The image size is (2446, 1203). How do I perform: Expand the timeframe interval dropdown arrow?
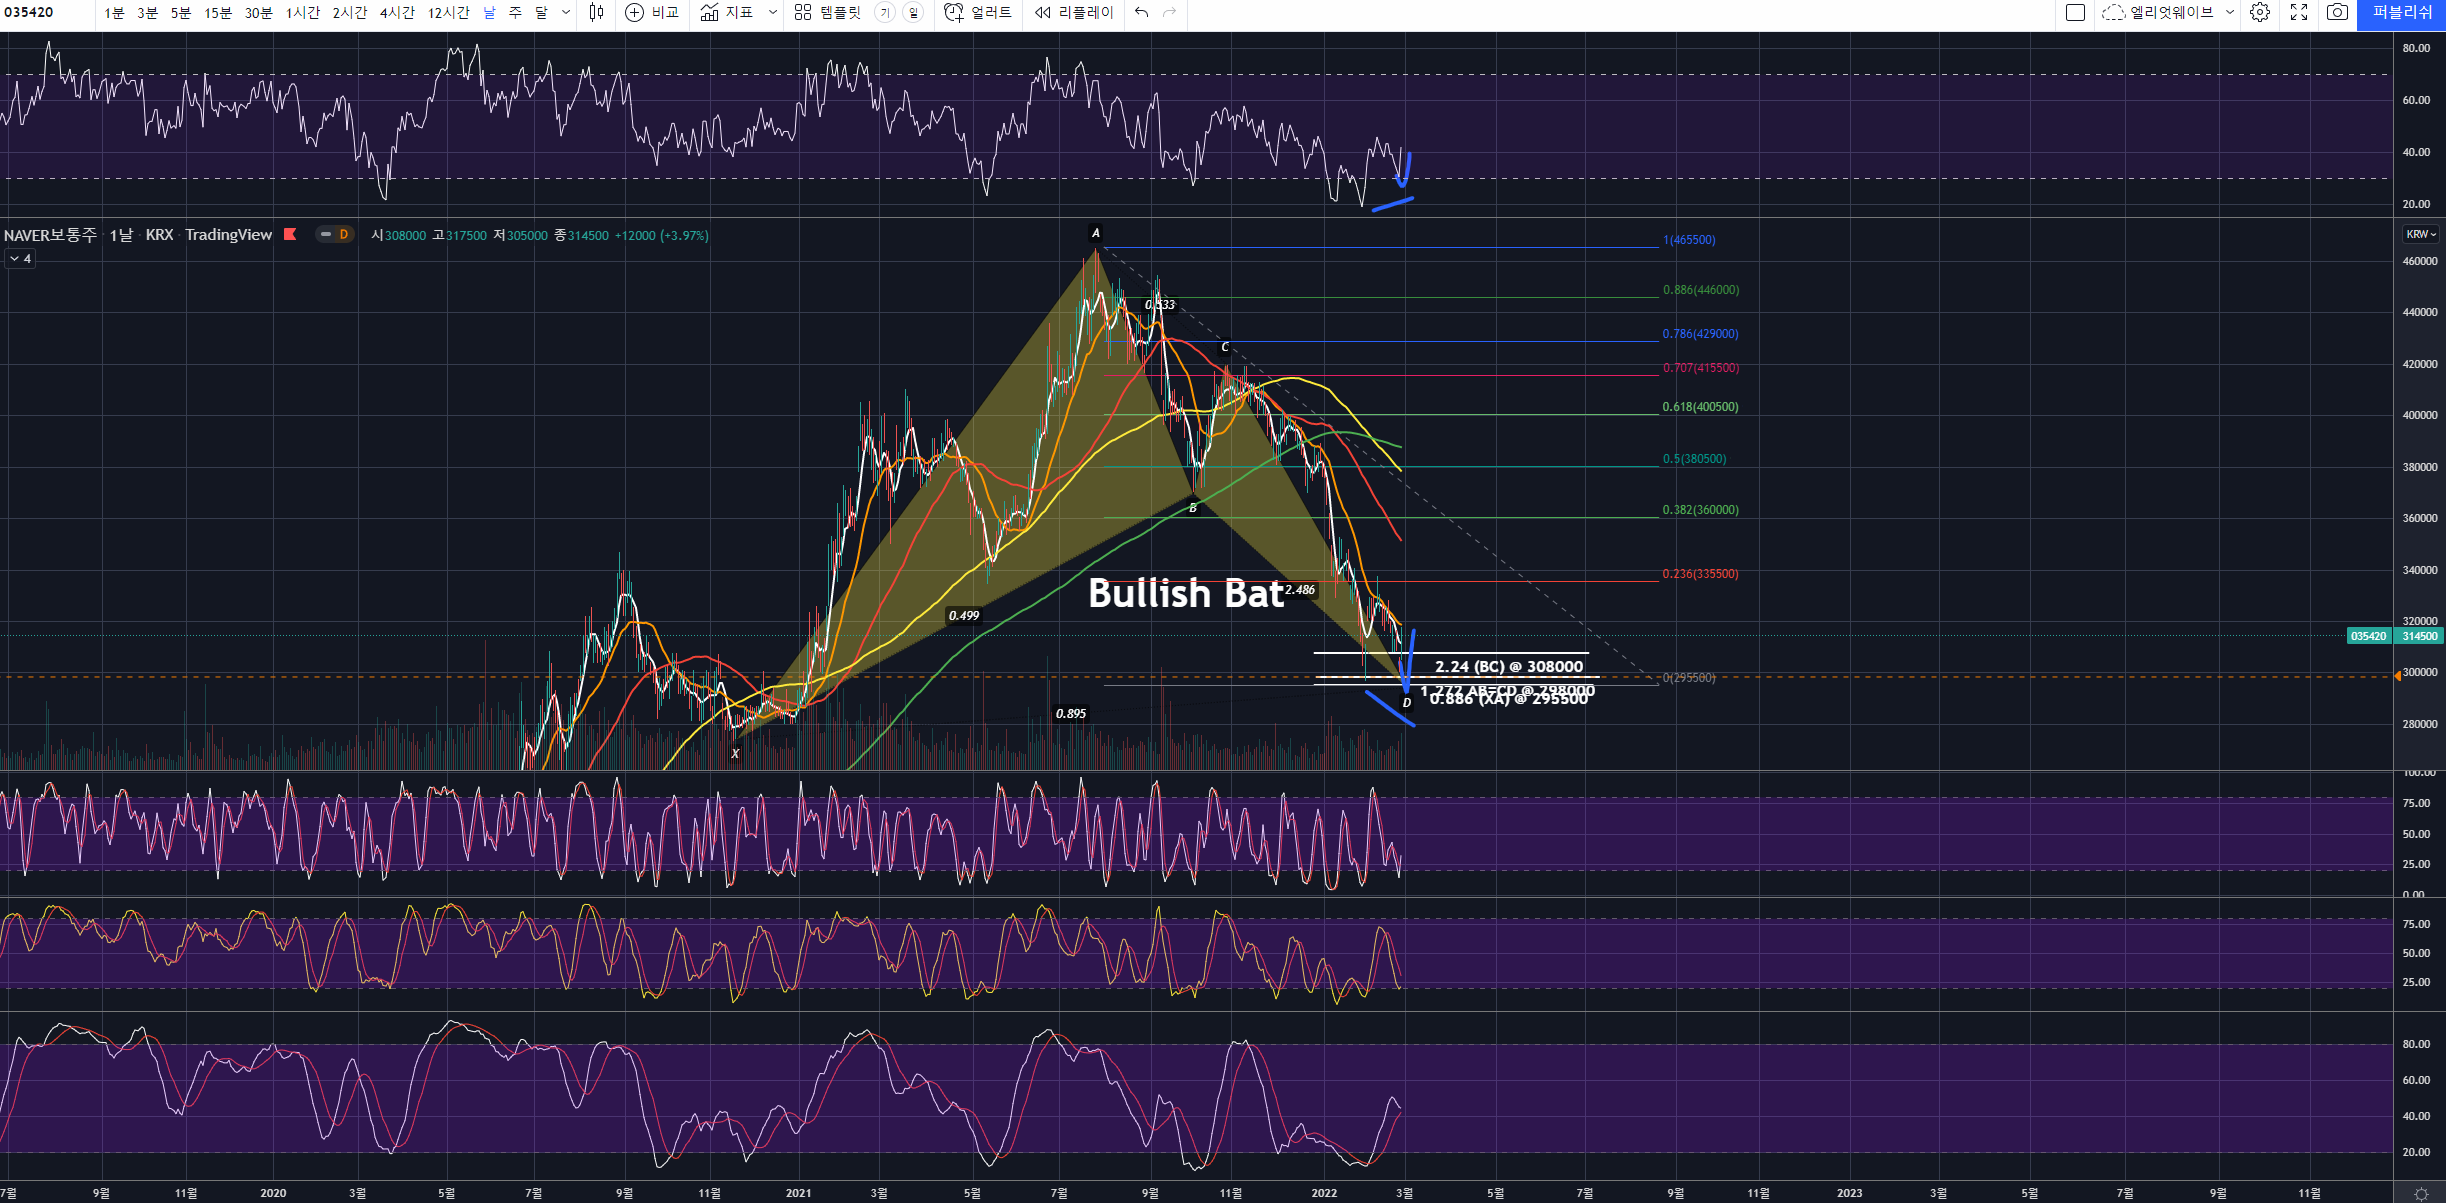(x=566, y=13)
